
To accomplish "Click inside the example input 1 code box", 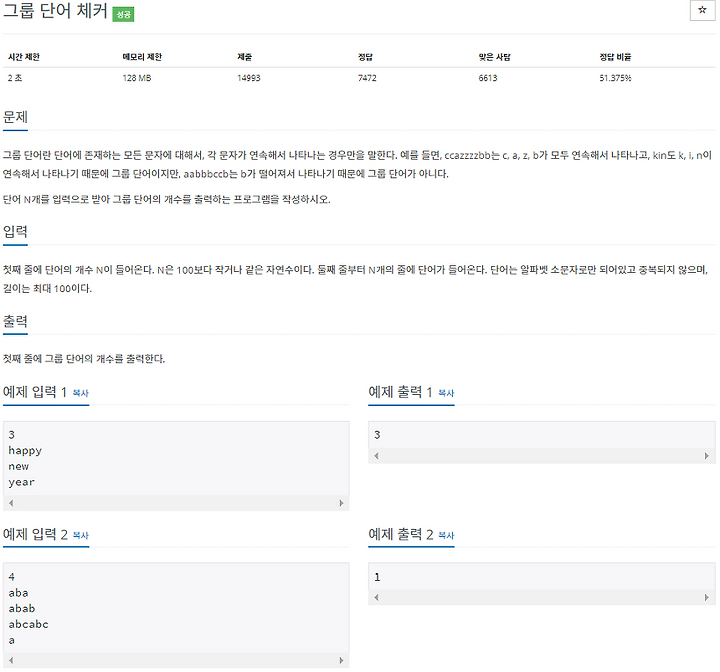I will (x=176, y=458).
